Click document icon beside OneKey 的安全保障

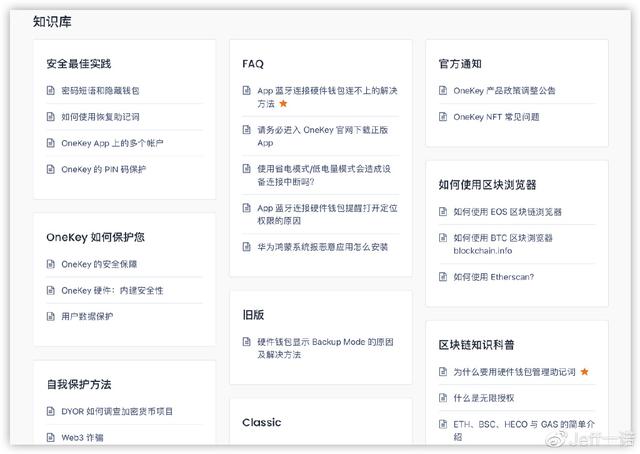click(51, 264)
